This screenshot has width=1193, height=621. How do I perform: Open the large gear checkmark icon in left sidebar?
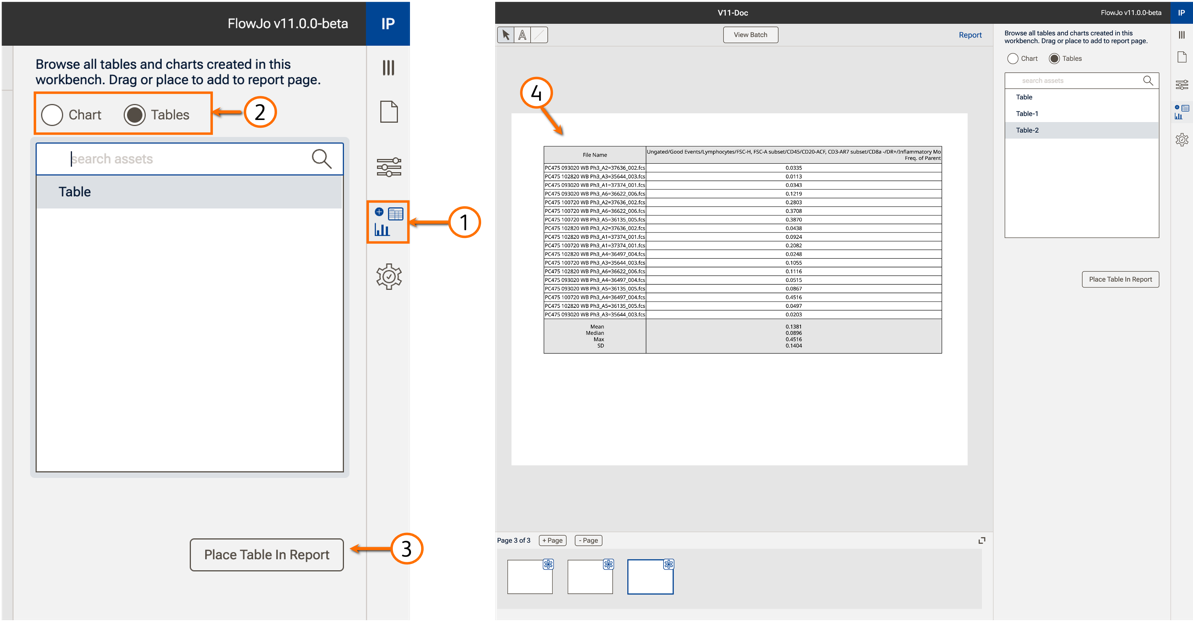tap(388, 277)
